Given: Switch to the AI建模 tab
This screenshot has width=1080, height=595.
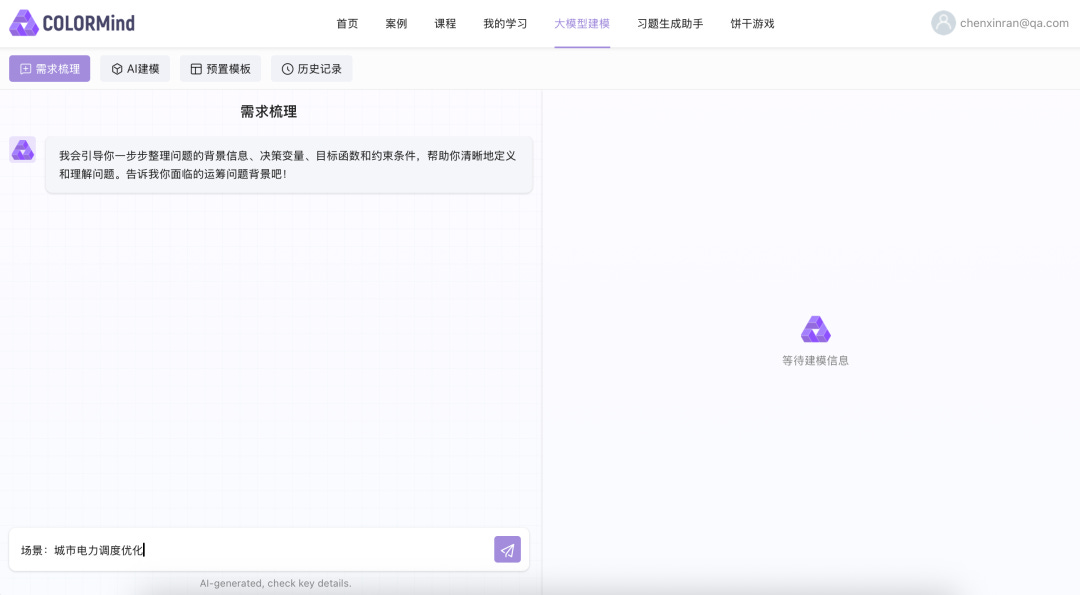Looking at the screenshot, I should click(x=135, y=69).
